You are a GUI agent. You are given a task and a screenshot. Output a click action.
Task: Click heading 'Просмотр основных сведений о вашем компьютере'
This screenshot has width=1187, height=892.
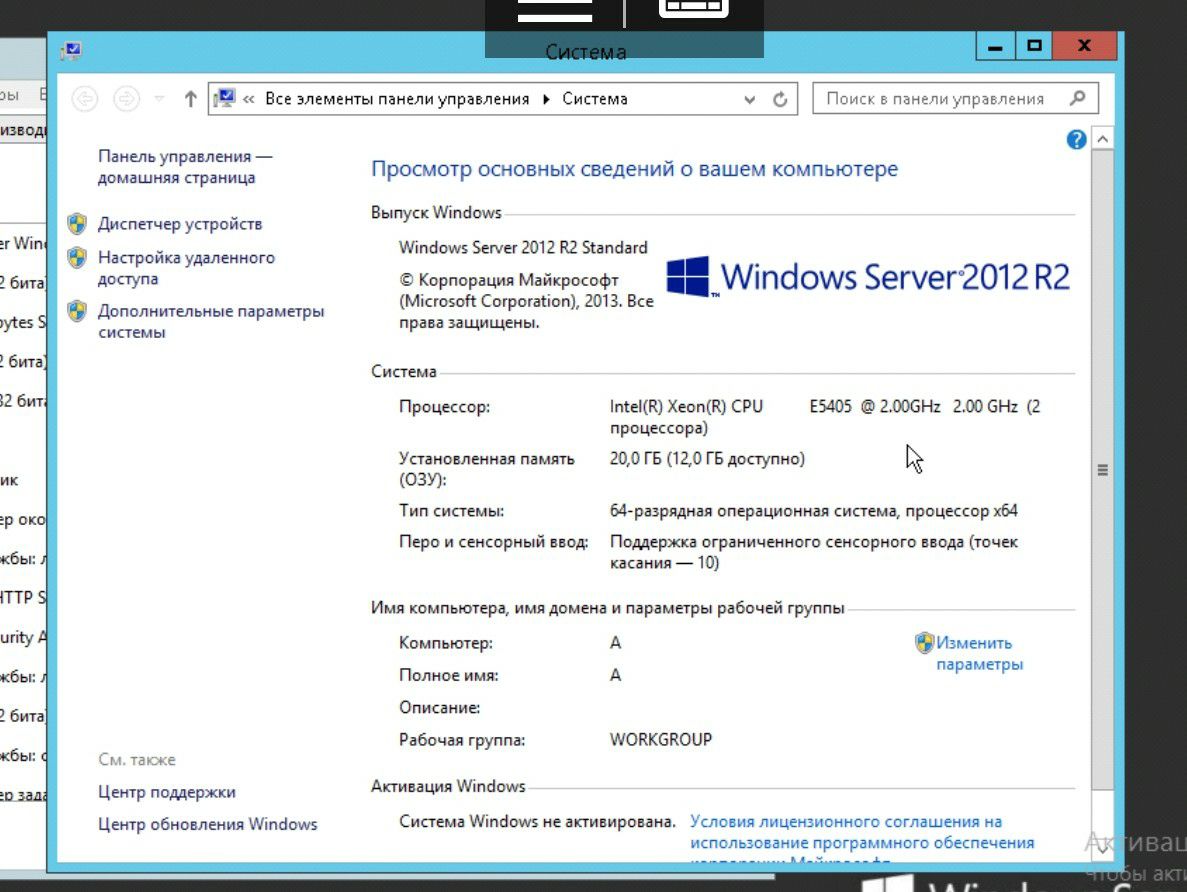(x=634, y=169)
